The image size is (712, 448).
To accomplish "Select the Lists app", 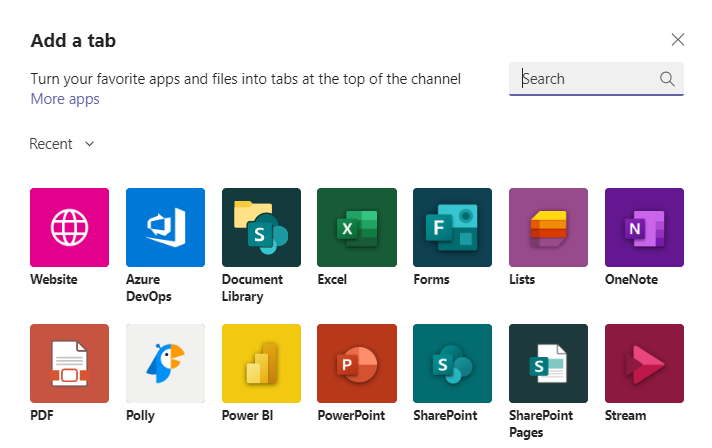I will pyautogui.click(x=548, y=227).
